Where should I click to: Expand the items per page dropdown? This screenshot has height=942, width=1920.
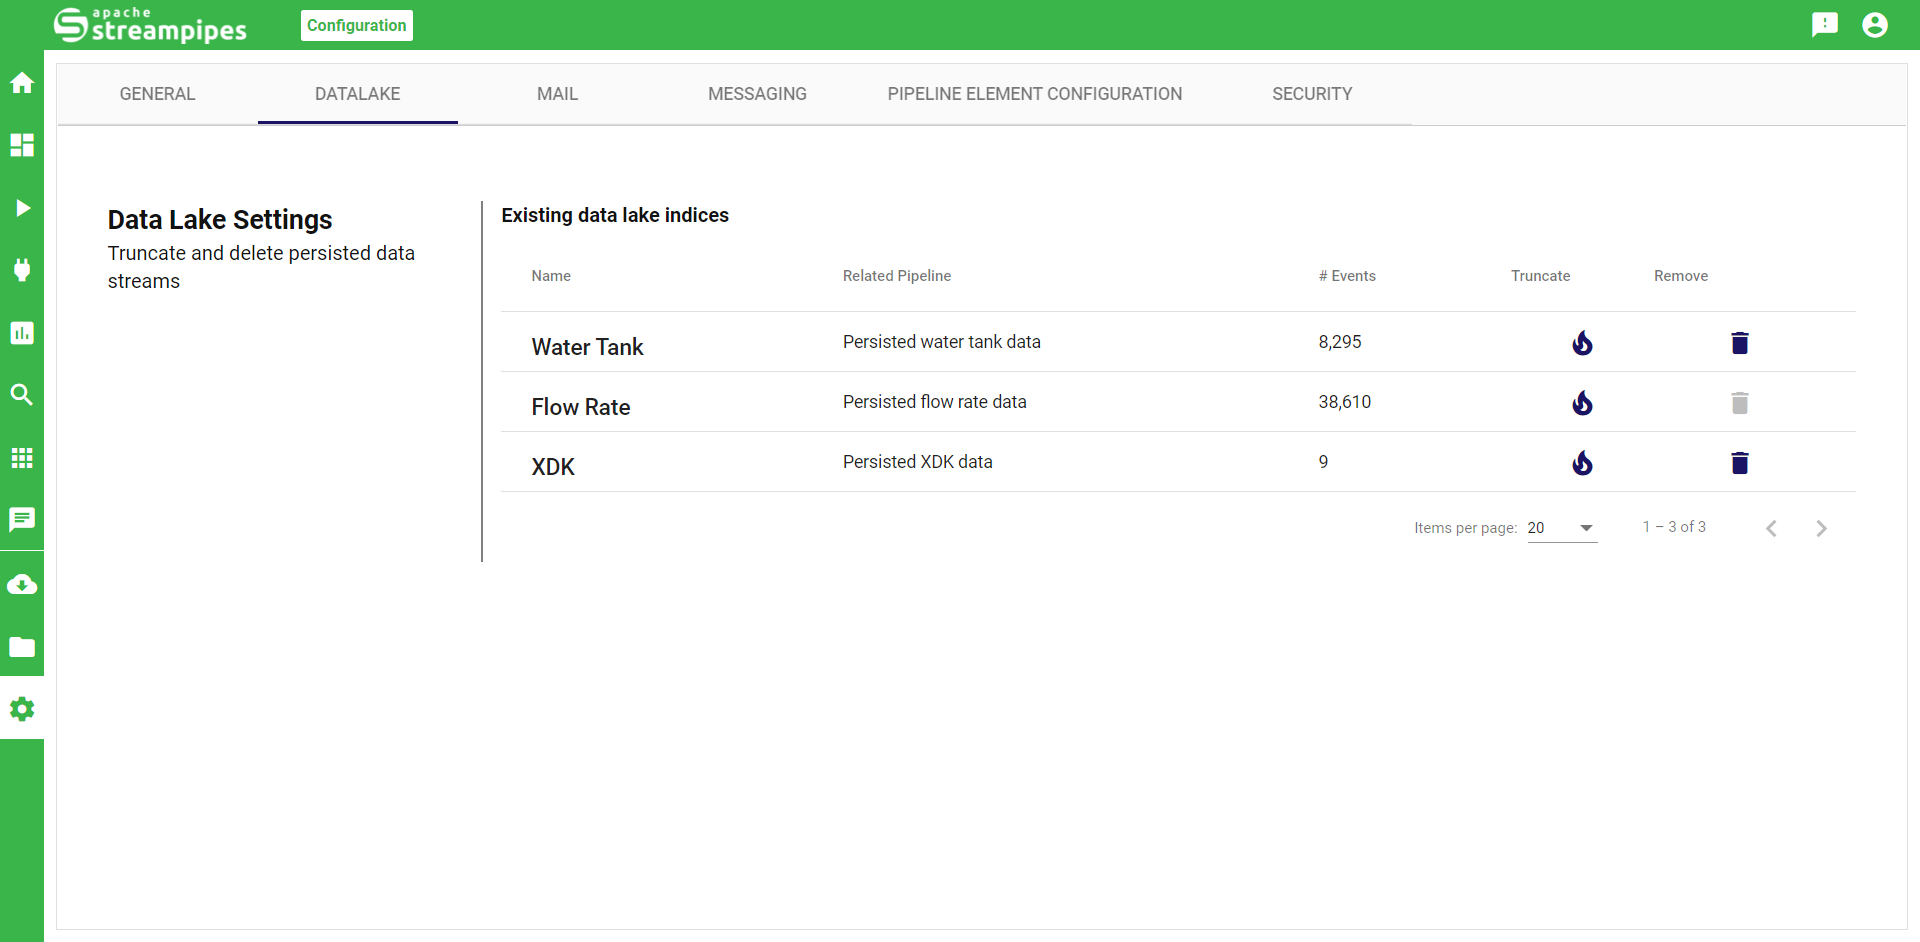pyautogui.click(x=1562, y=528)
